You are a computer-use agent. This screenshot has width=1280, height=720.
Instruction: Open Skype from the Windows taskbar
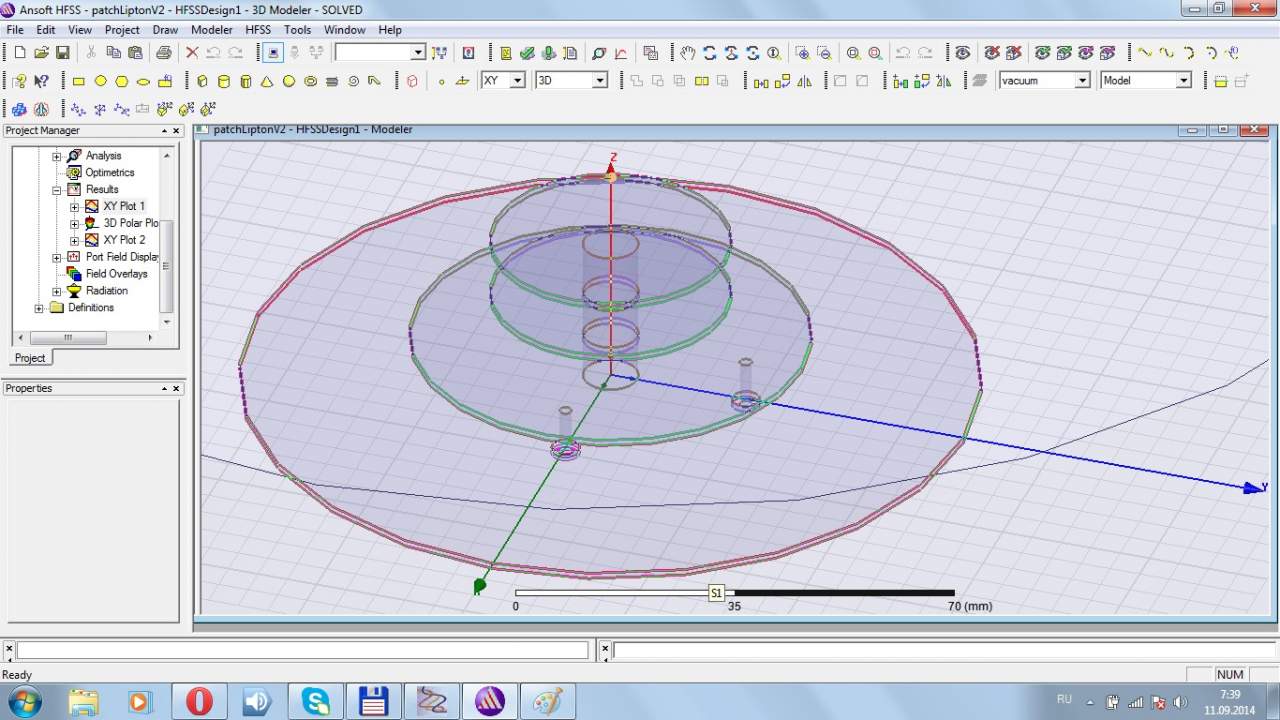point(316,701)
